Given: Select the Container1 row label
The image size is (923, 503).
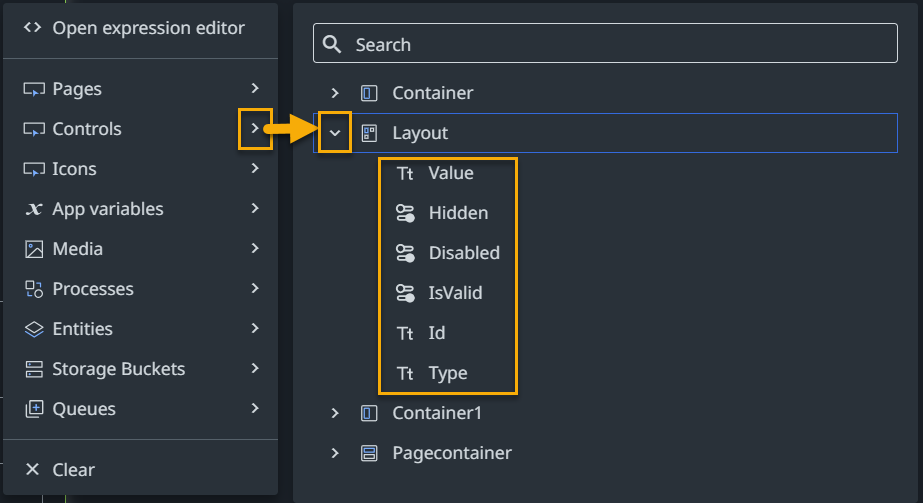Looking at the screenshot, I should (x=437, y=413).
